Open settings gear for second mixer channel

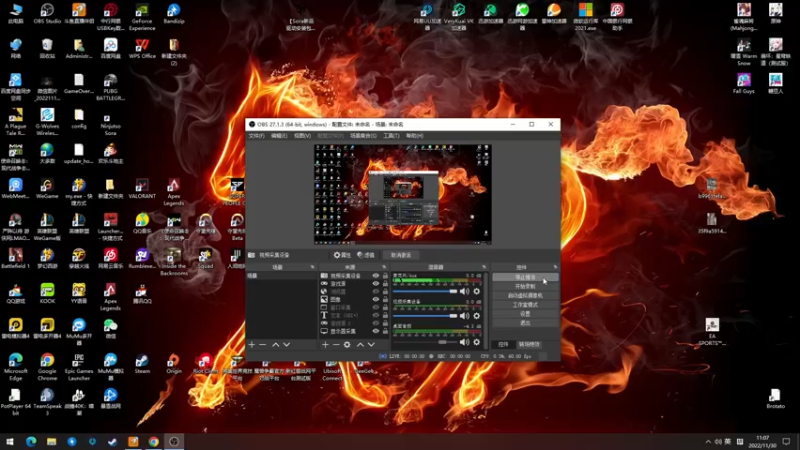pos(476,317)
